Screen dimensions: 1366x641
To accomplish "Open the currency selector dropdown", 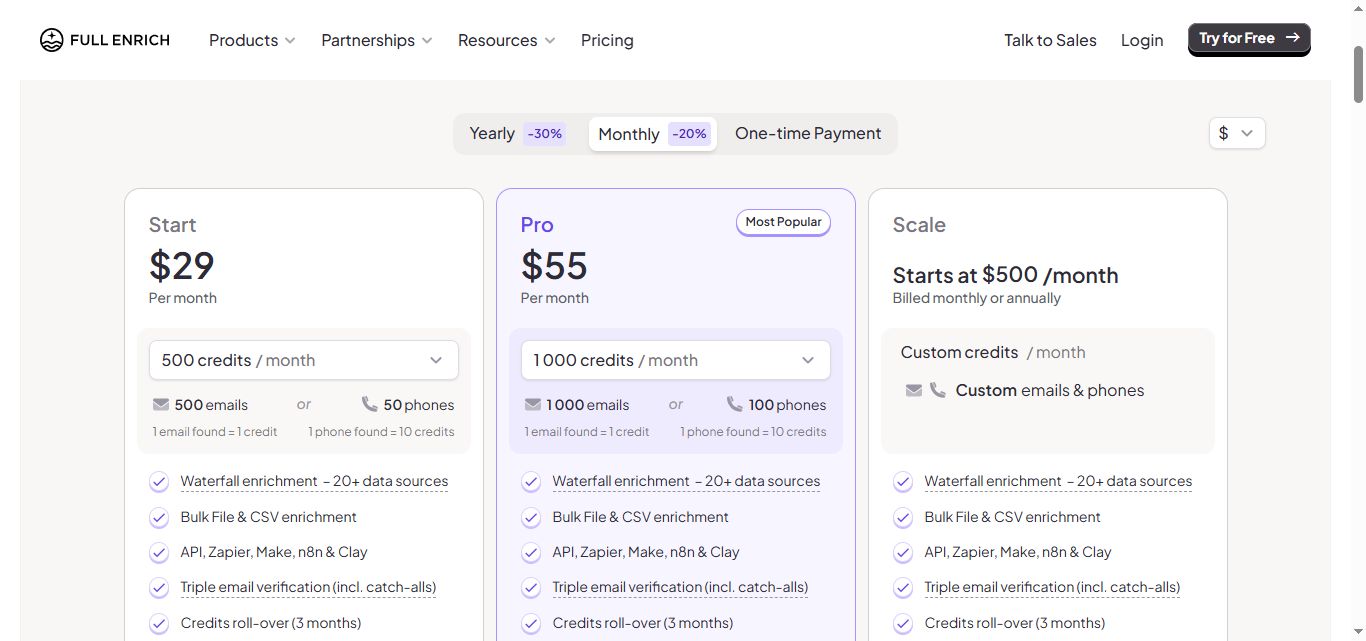I will [1236, 132].
